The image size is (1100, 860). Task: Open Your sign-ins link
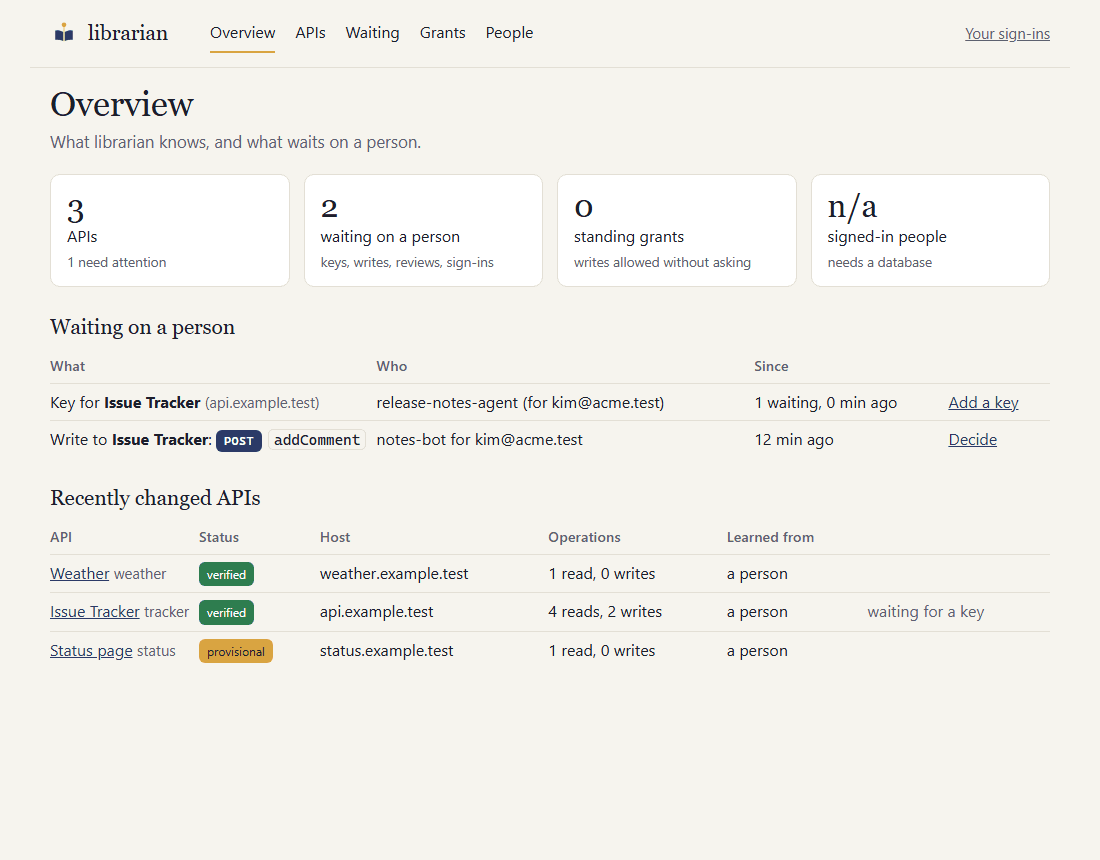[1007, 34]
